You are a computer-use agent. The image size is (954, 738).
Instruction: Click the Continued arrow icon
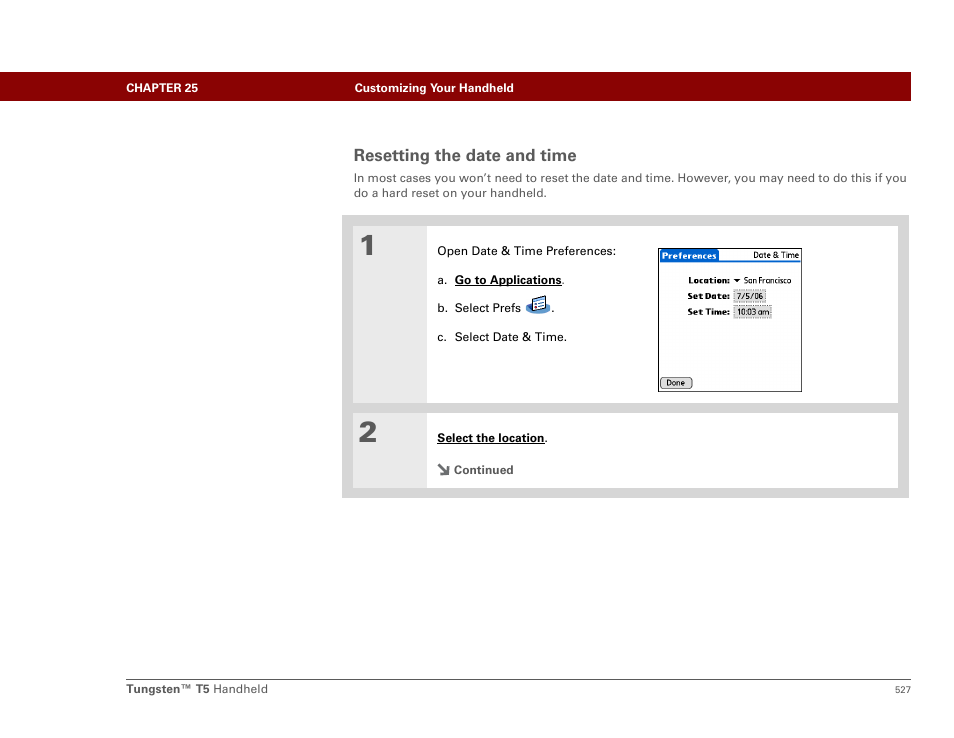click(444, 470)
